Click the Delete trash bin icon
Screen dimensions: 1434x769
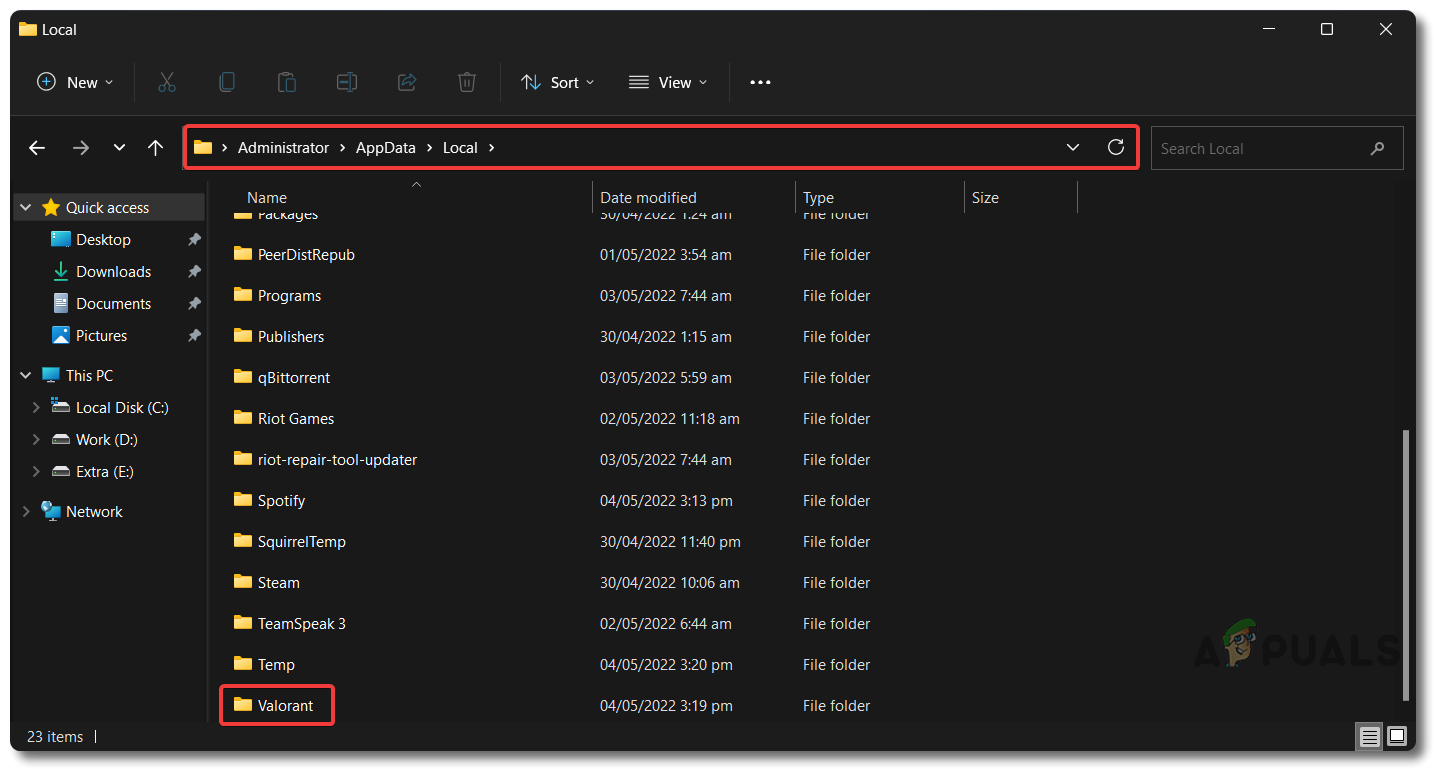tap(467, 82)
